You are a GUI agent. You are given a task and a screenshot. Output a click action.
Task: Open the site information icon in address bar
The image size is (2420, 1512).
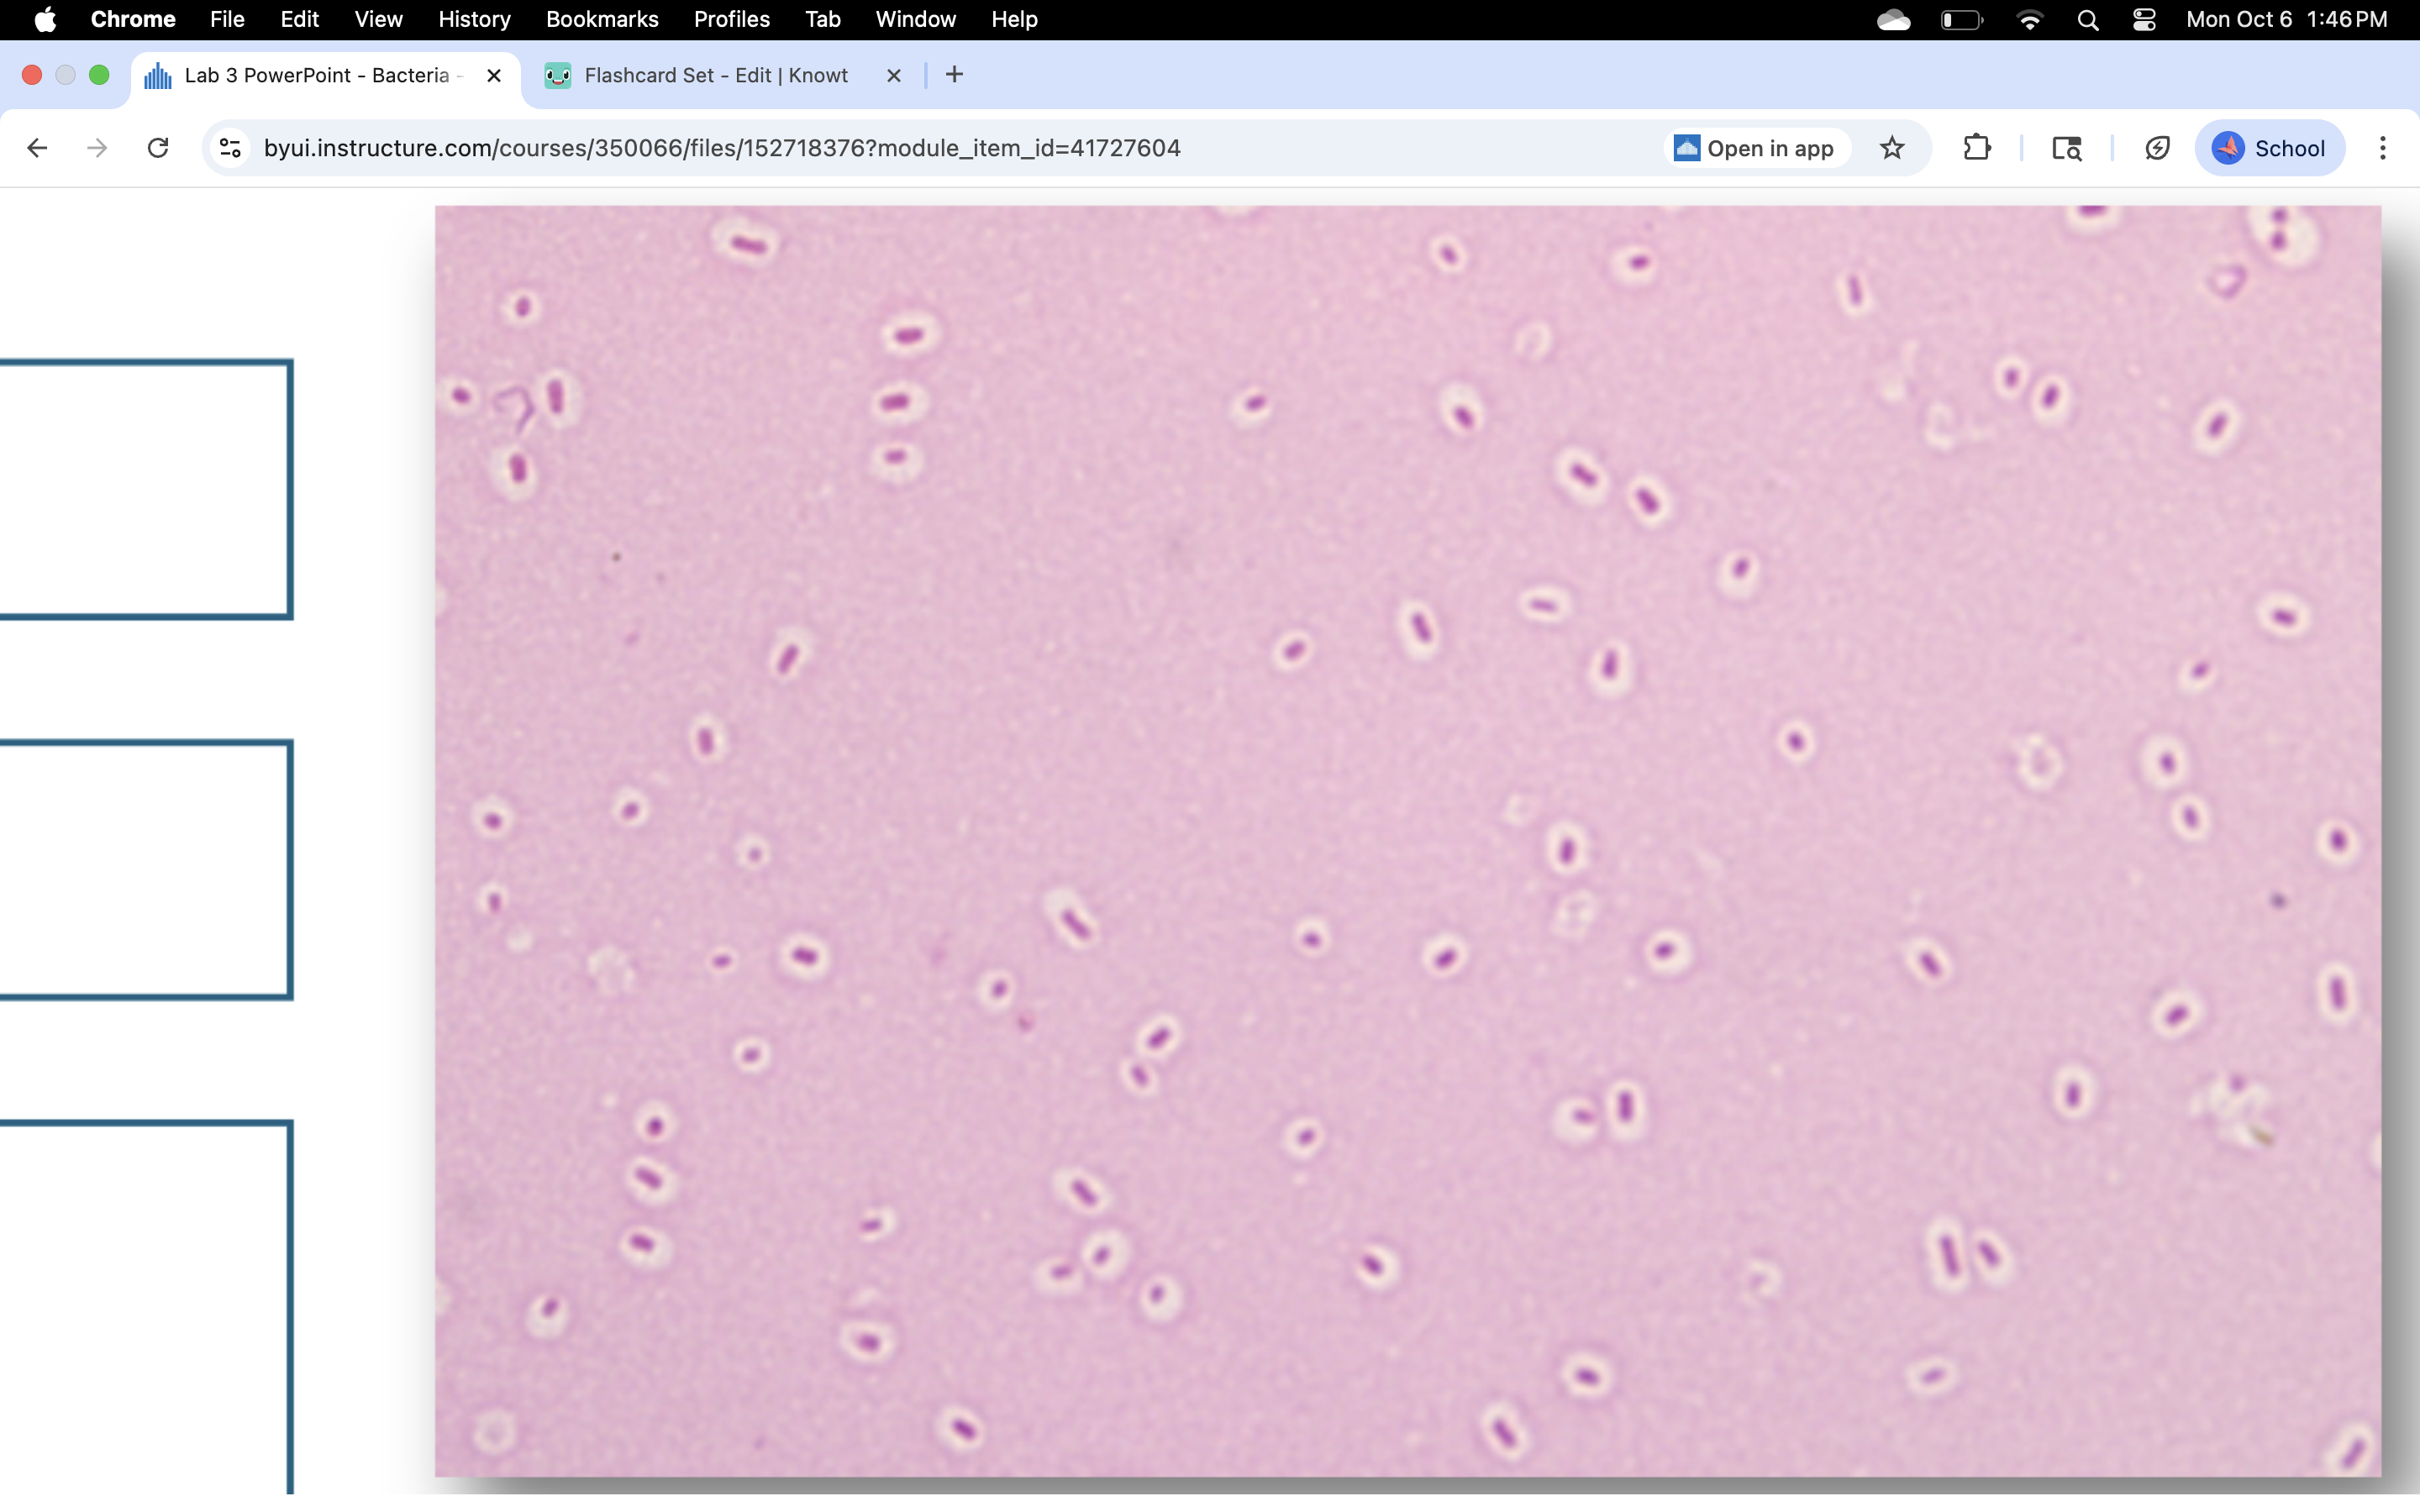pos(230,148)
